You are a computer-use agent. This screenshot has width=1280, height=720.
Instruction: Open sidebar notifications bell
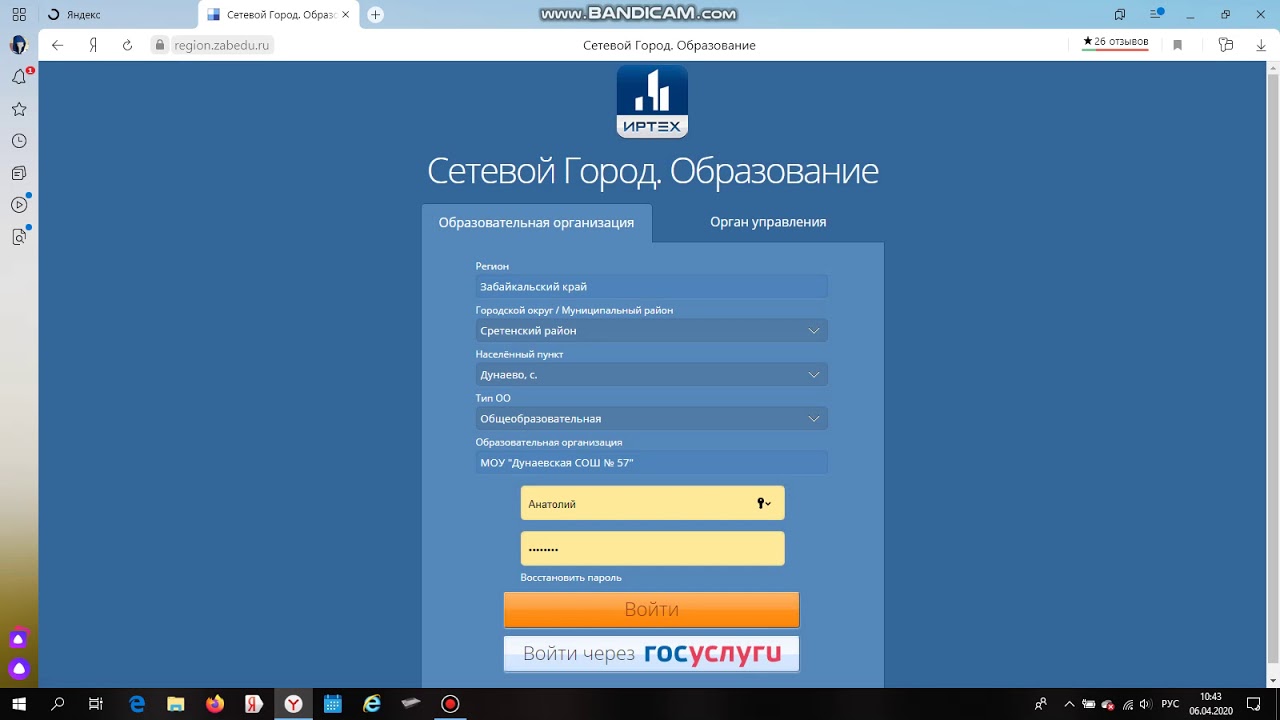(19, 77)
